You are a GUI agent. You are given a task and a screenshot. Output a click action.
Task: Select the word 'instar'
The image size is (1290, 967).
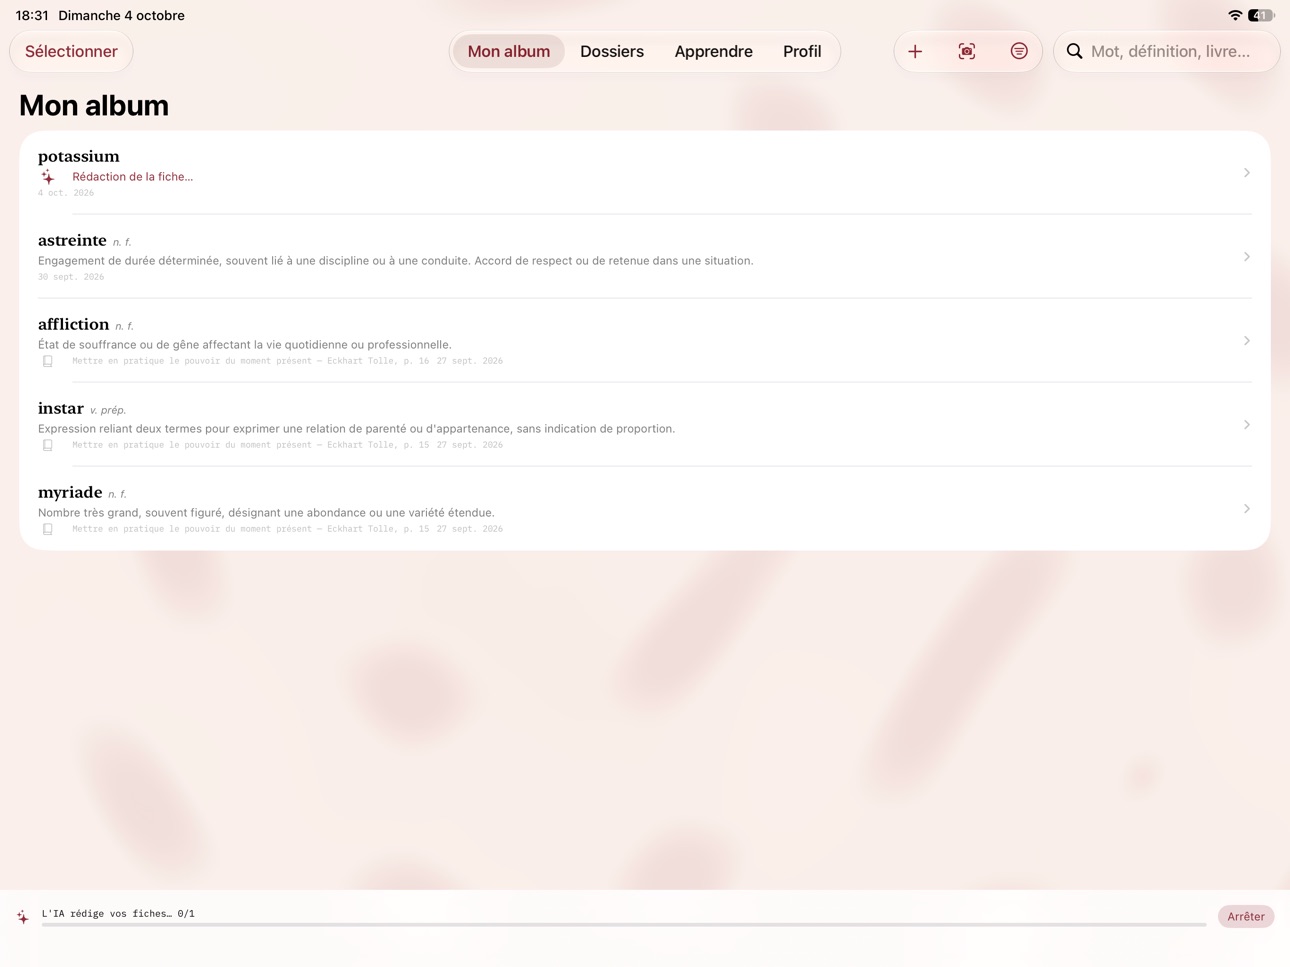coord(61,408)
